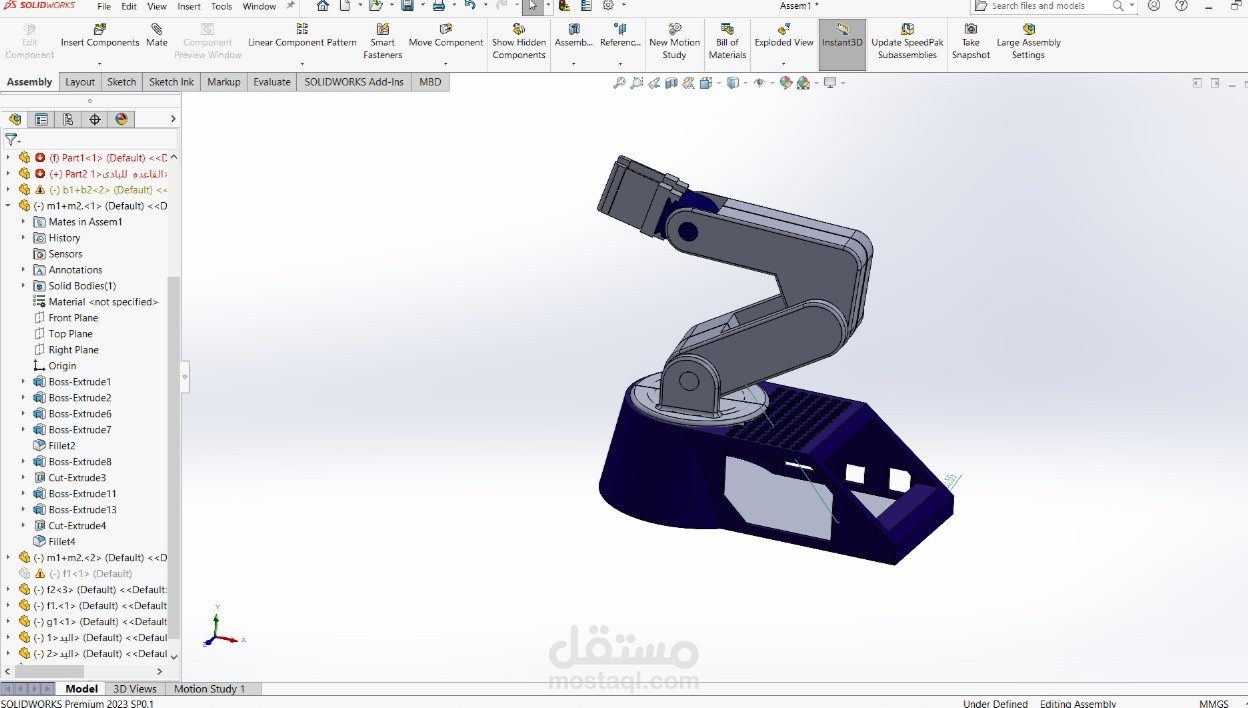Viewport: 1248px width, 708px height.
Task: Click the panel collapse handle
Action: coord(185,378)
